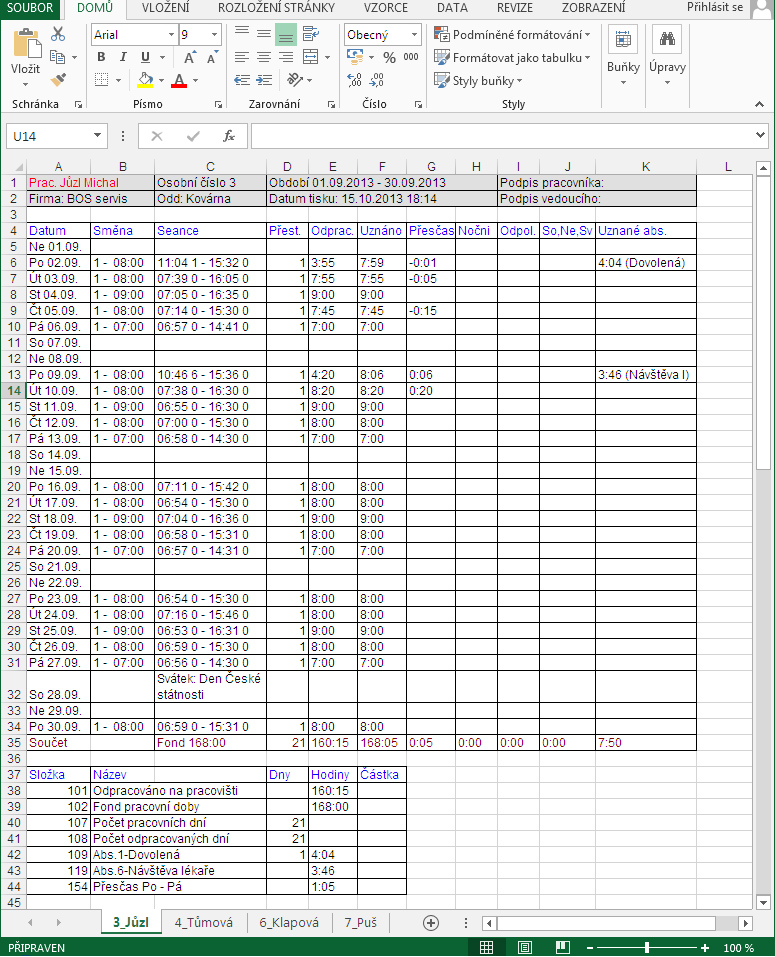
Task: Center cell text horizontally
Action: (x=264, y=57)
